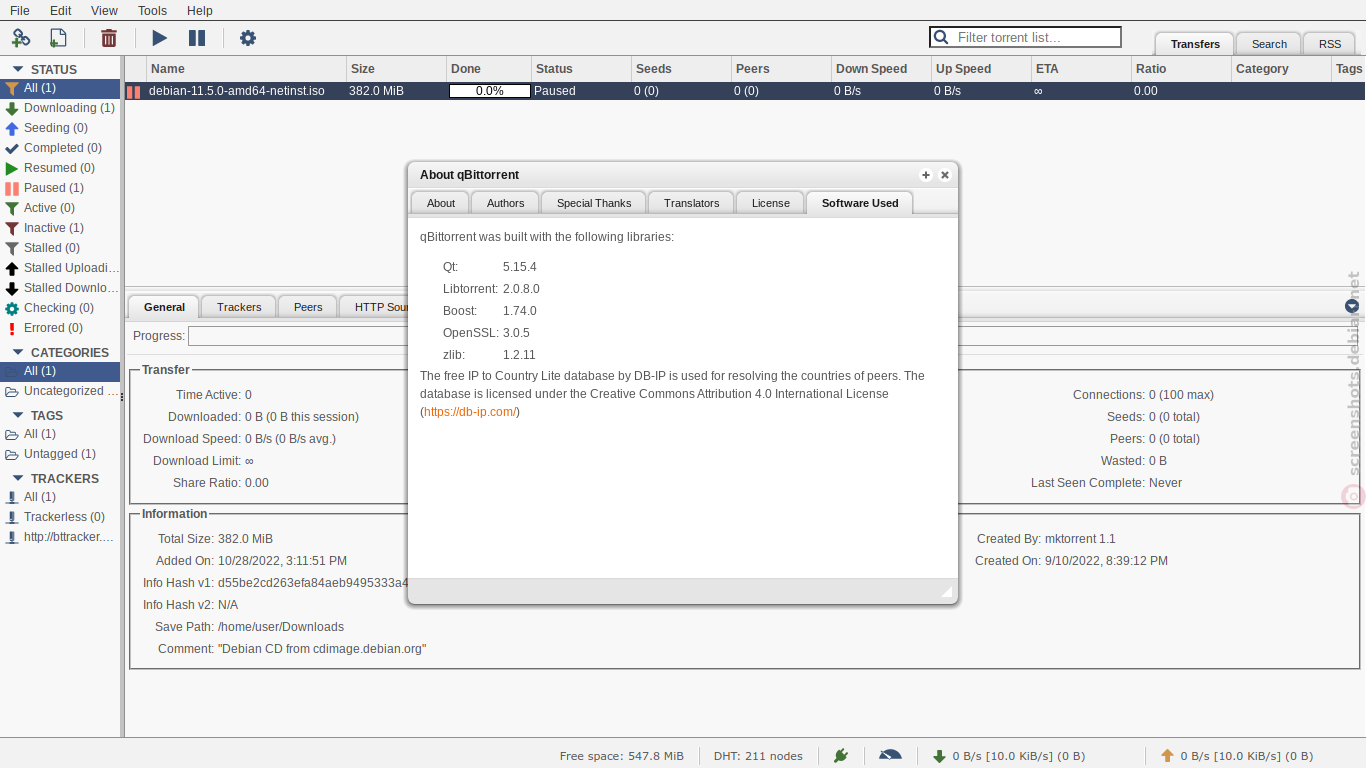Viewport: 1366px width, 768px height.
Task: Select the Checking (0) status filter
Action: coord(60,308)
